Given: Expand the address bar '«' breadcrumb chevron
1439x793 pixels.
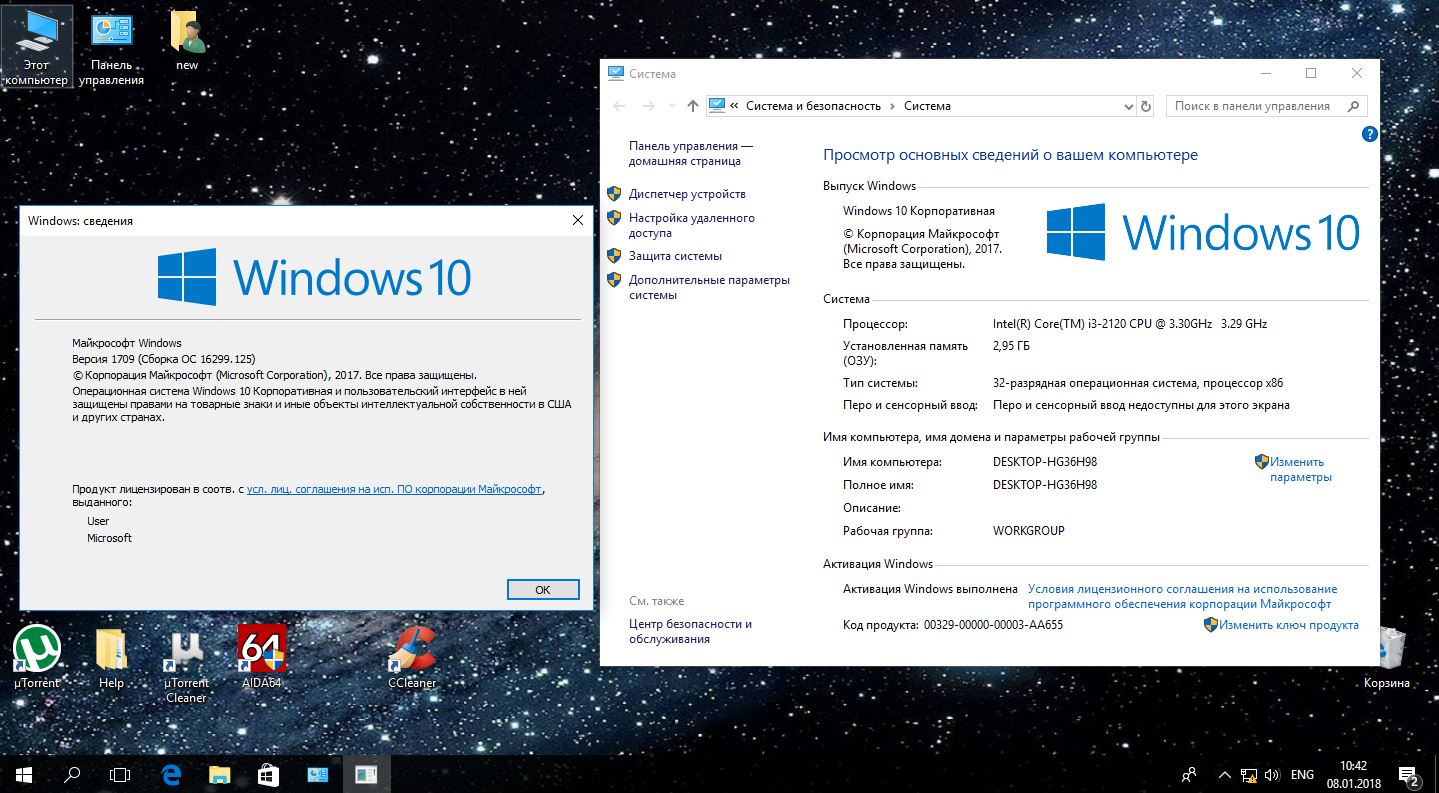Looking at the screenshot, I should [735, 106].
